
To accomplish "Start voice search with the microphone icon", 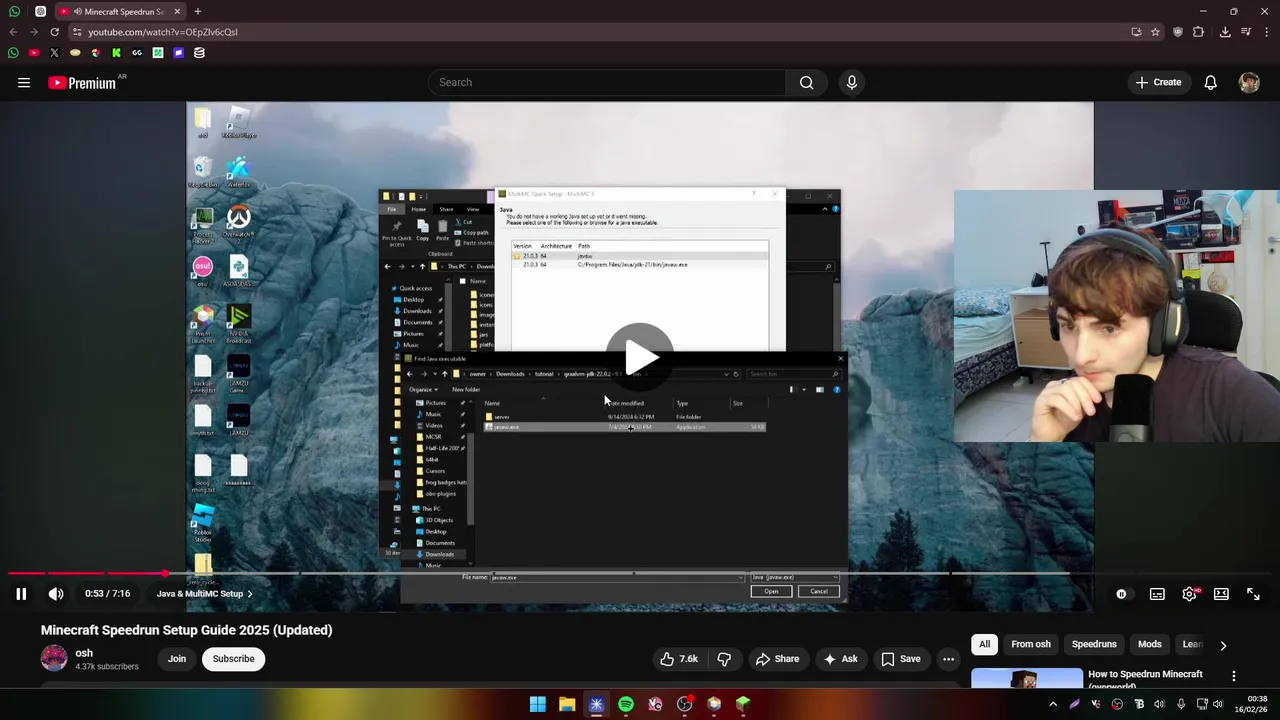I will 852,83.
